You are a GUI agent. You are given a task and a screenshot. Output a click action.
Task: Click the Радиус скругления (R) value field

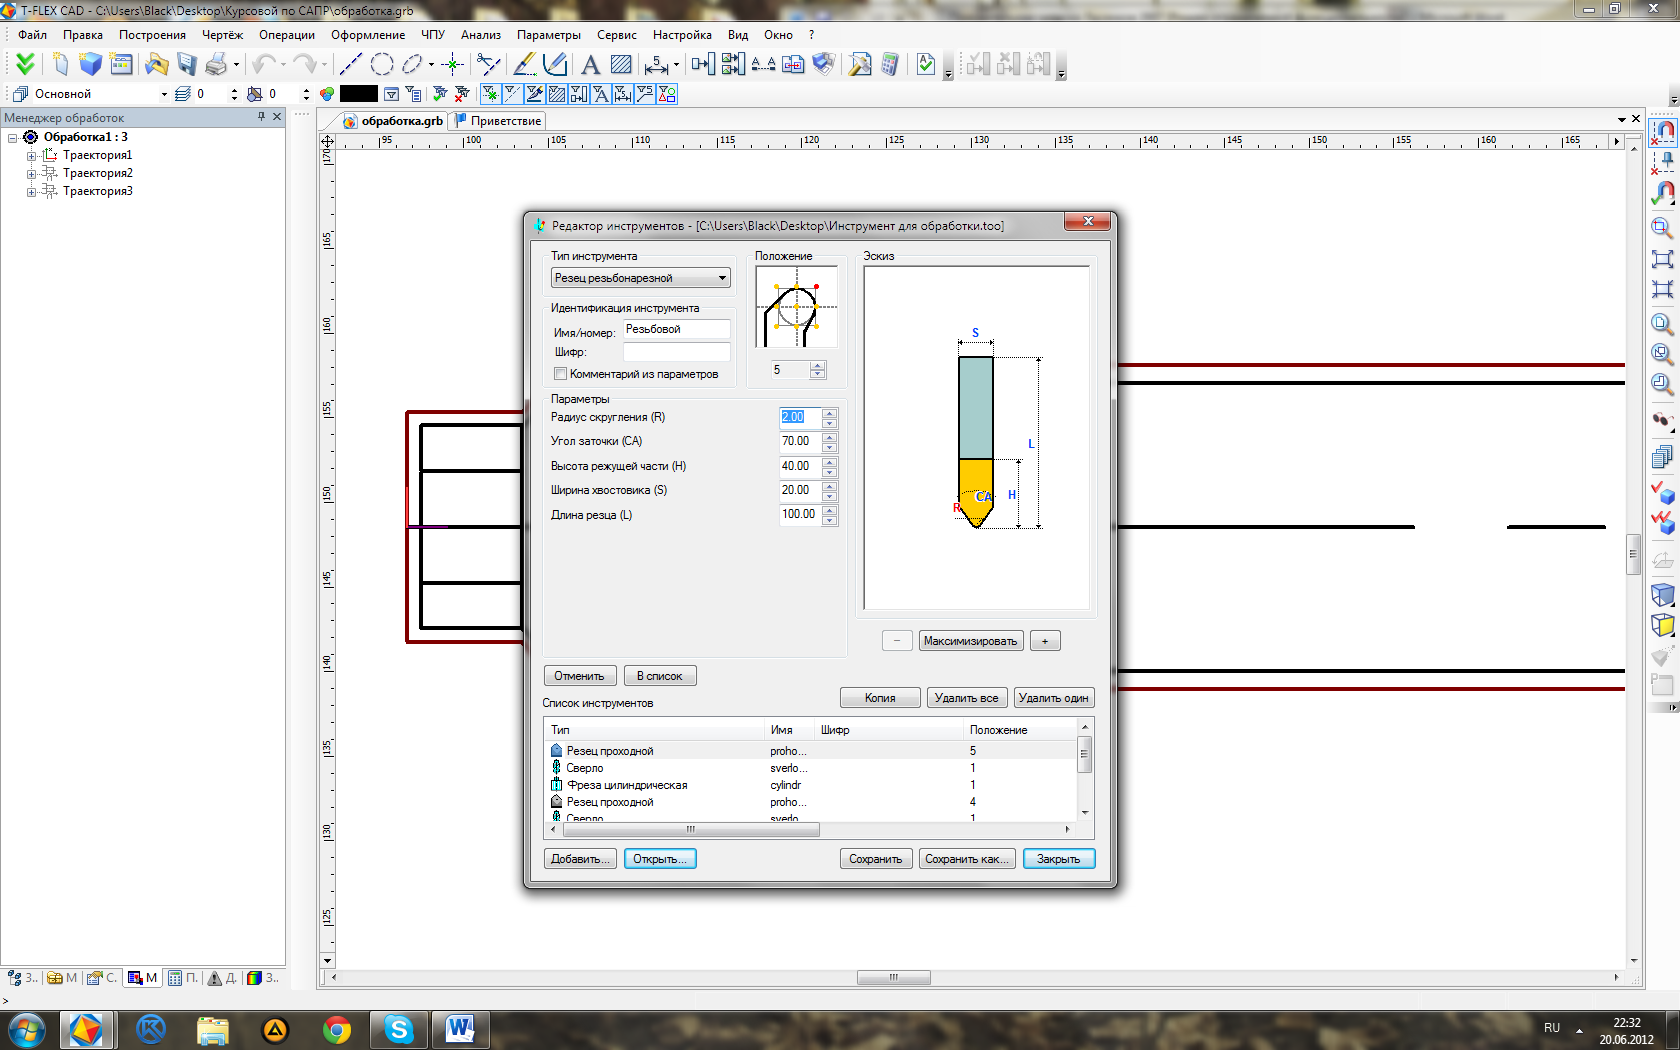click(800, 417)
